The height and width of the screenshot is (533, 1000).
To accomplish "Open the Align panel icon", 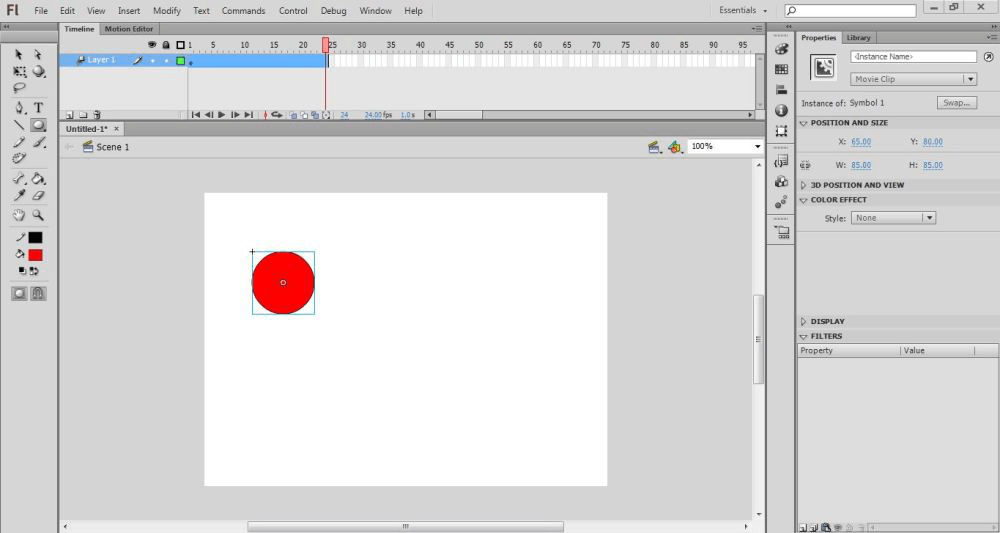I will [781, 90].
